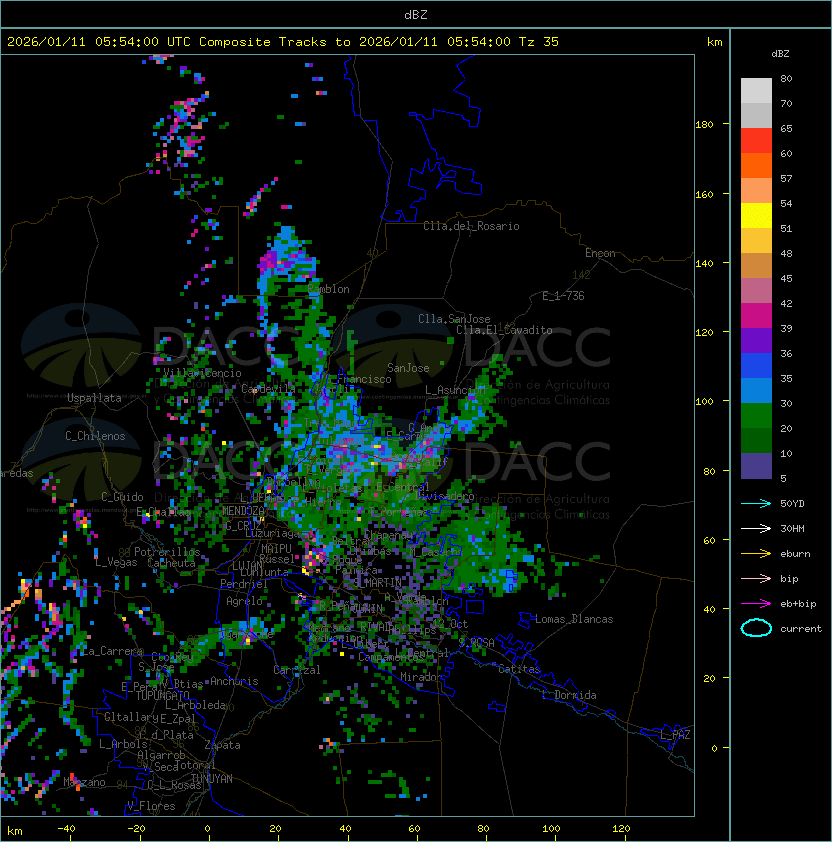This screenshot has width=832, height=842.
Task: Click the 'TUNUYAN' map label
Action: pyautogui.click(x=212, y=779)
